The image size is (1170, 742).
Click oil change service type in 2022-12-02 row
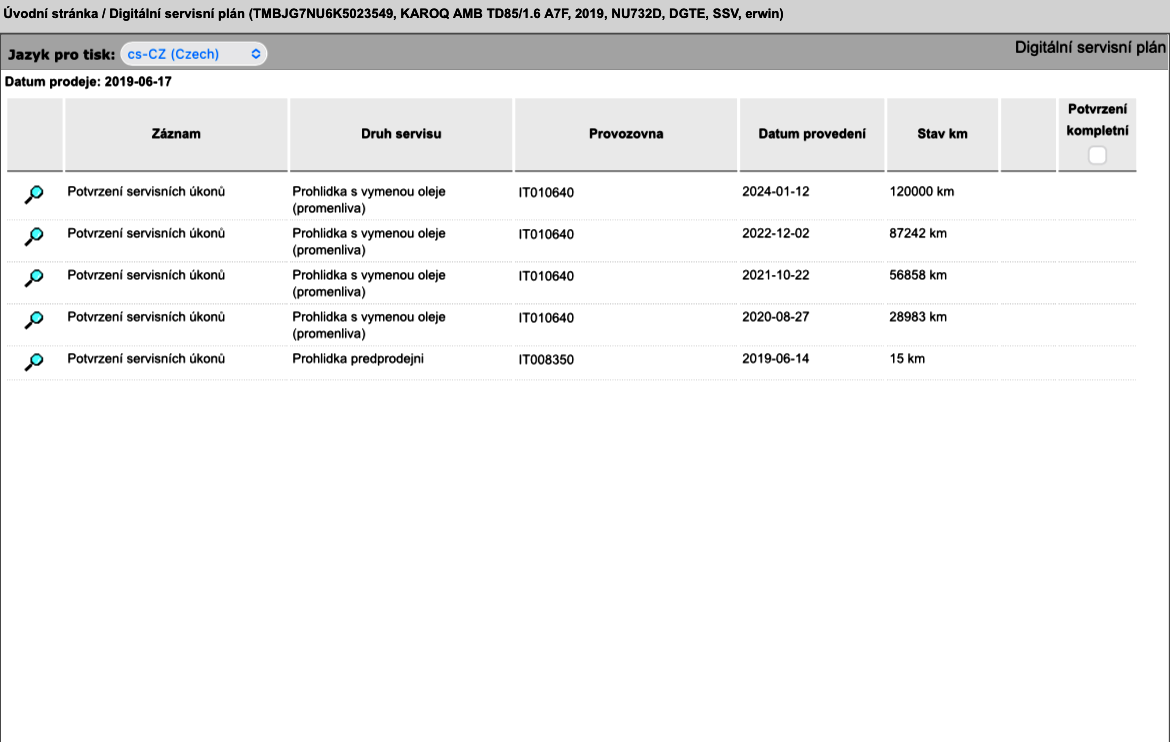(369, 241)
